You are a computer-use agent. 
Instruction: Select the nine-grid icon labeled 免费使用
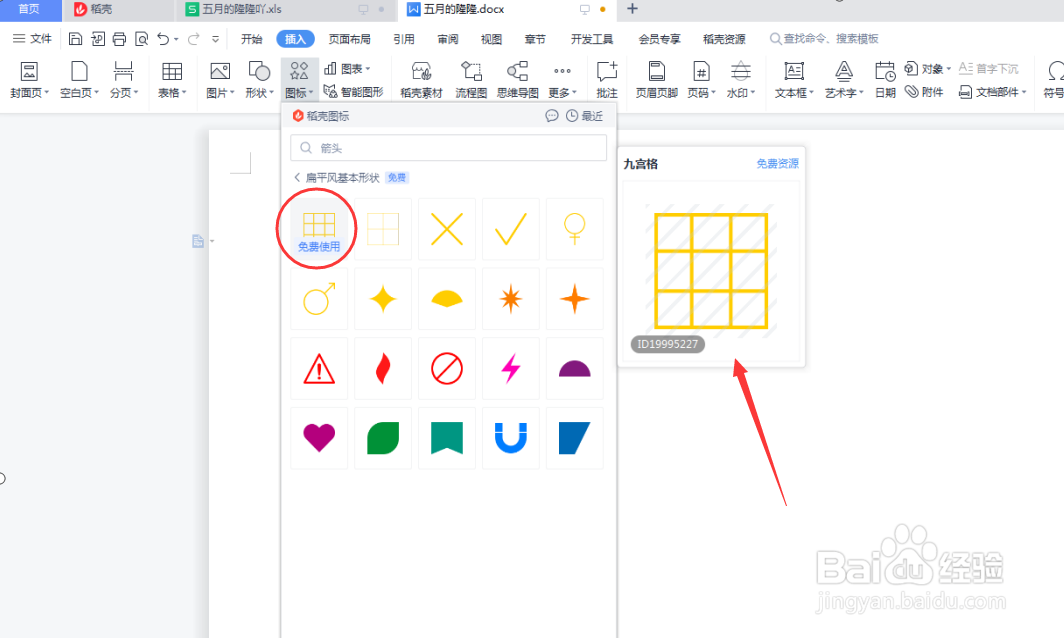point(319,229)
